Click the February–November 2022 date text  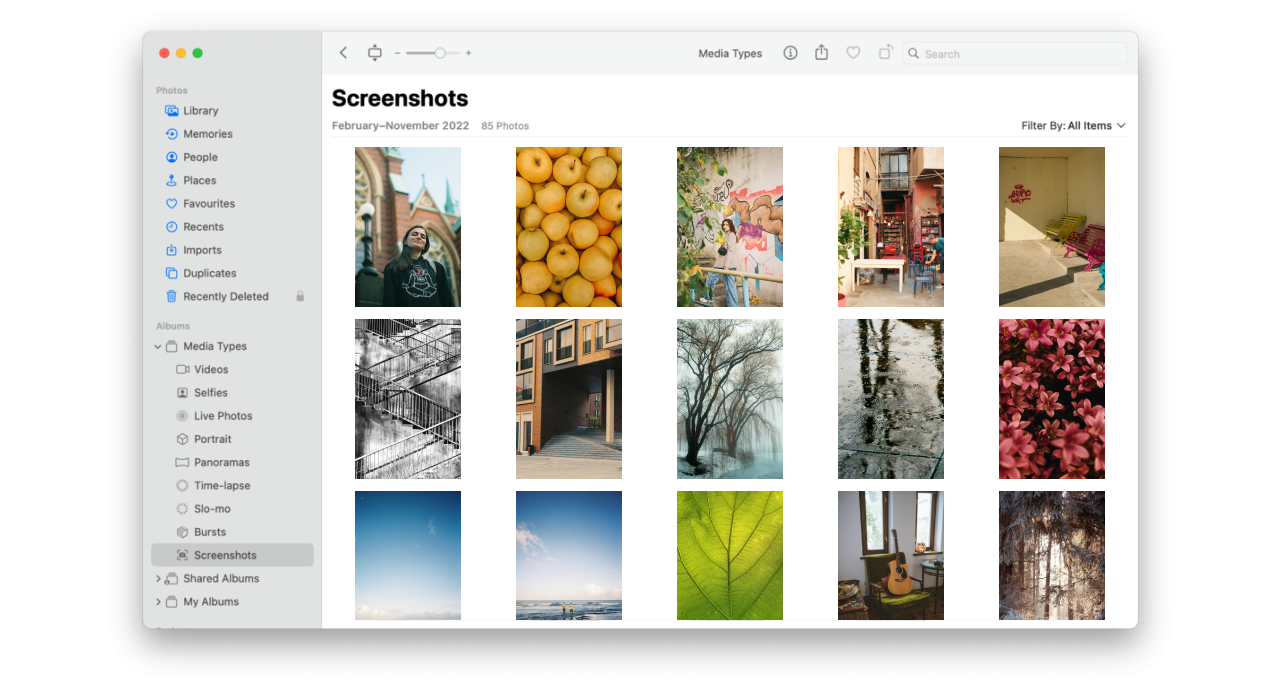click(x=400, y=126)
